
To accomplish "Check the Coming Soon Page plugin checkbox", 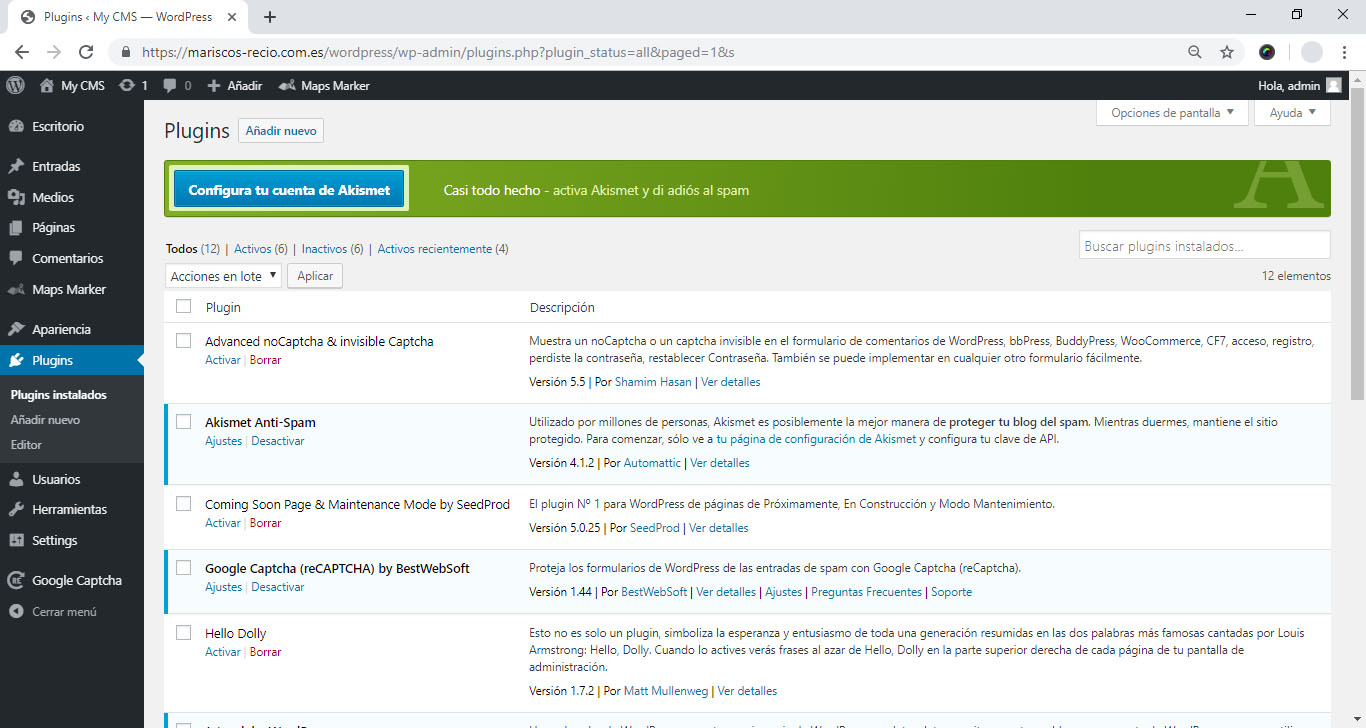I will click(183, 504).
